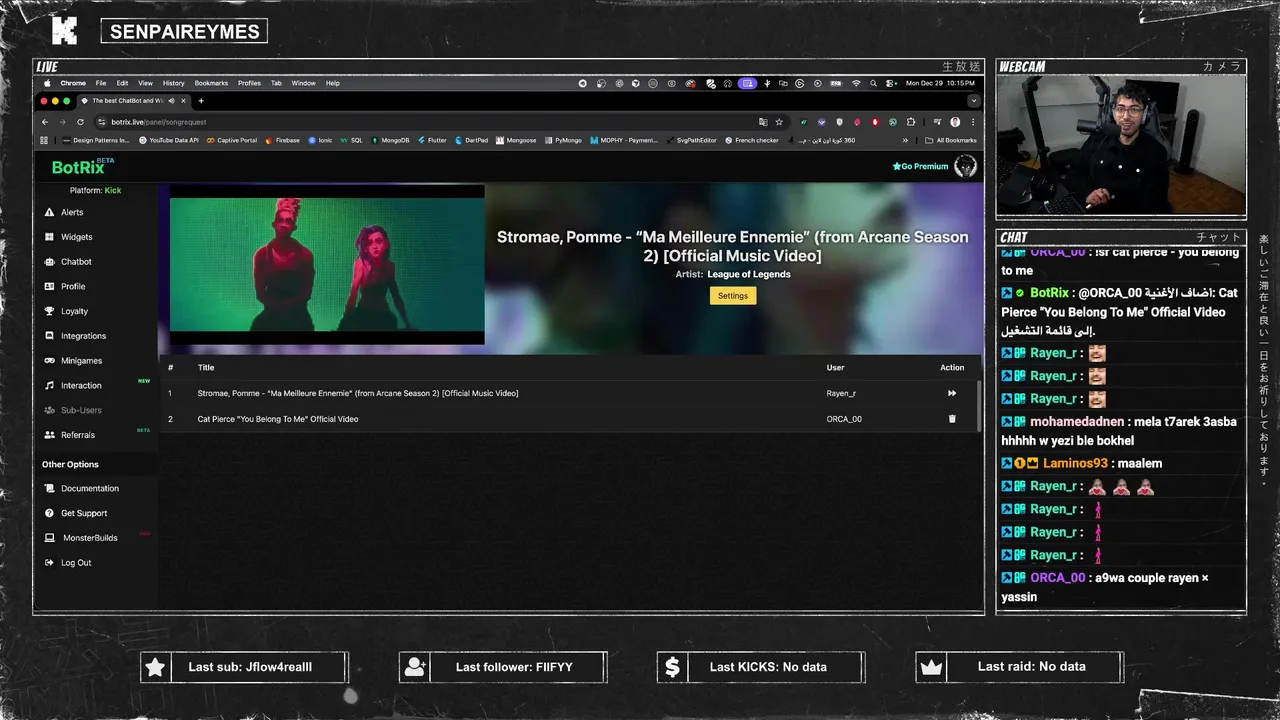Expand the hidden bookmarks overflow chevron

coord(906,140)
